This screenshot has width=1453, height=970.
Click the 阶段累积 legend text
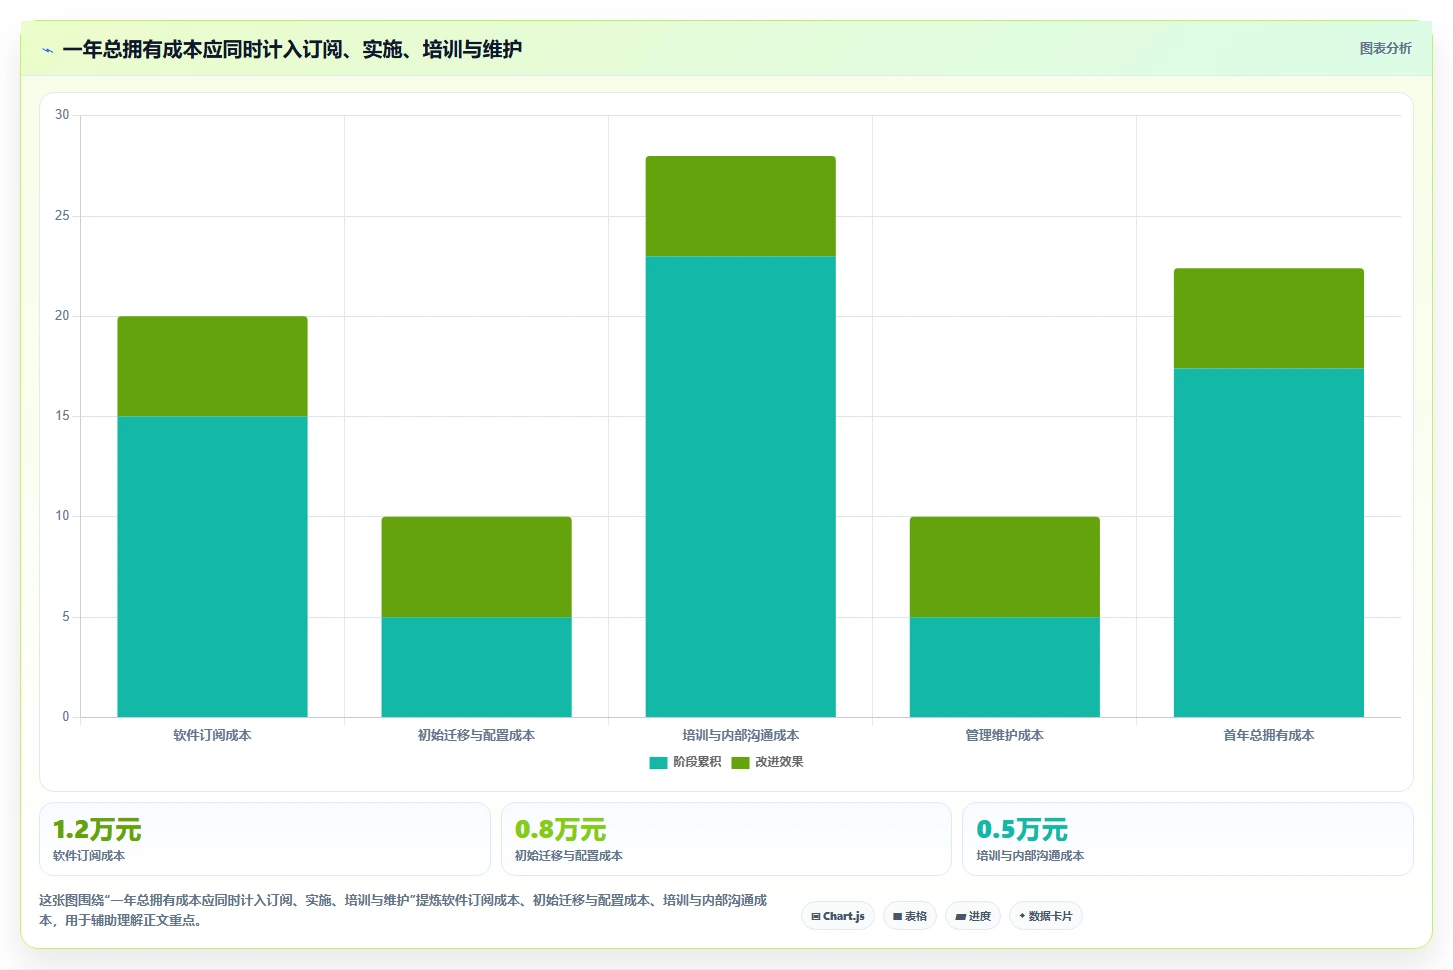(x=697, y=762)
